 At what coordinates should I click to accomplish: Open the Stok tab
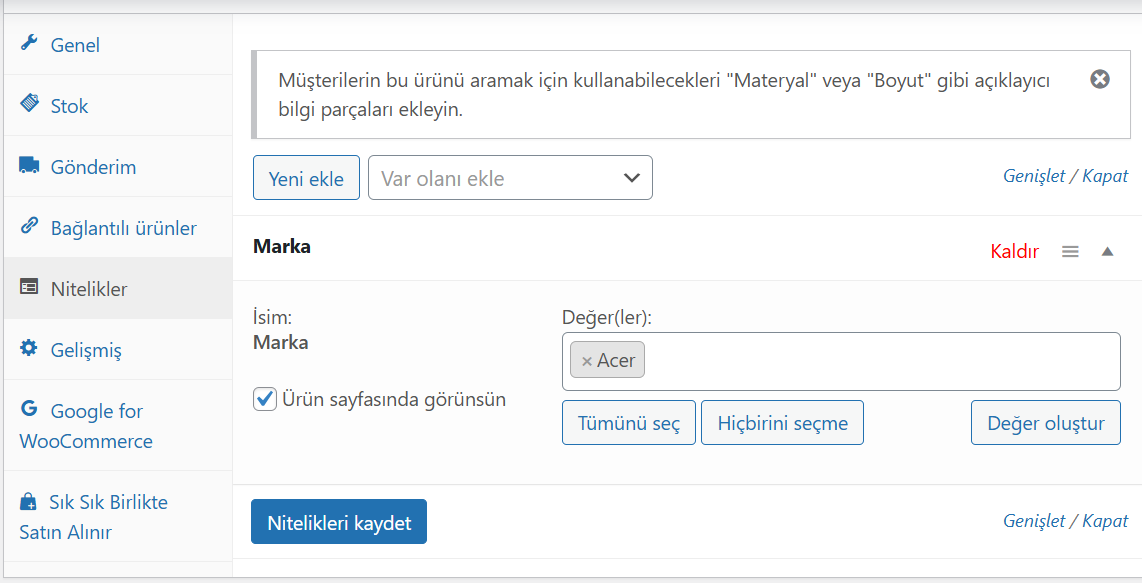coord(118,106)
